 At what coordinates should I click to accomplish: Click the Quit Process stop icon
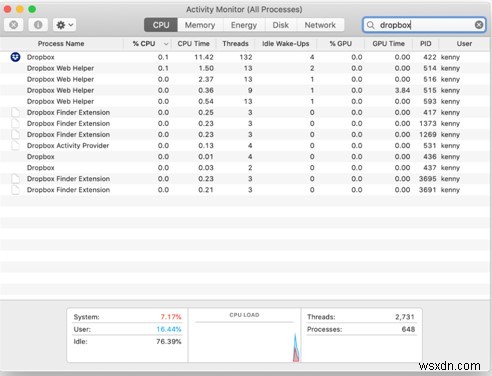tap(13, 25)
